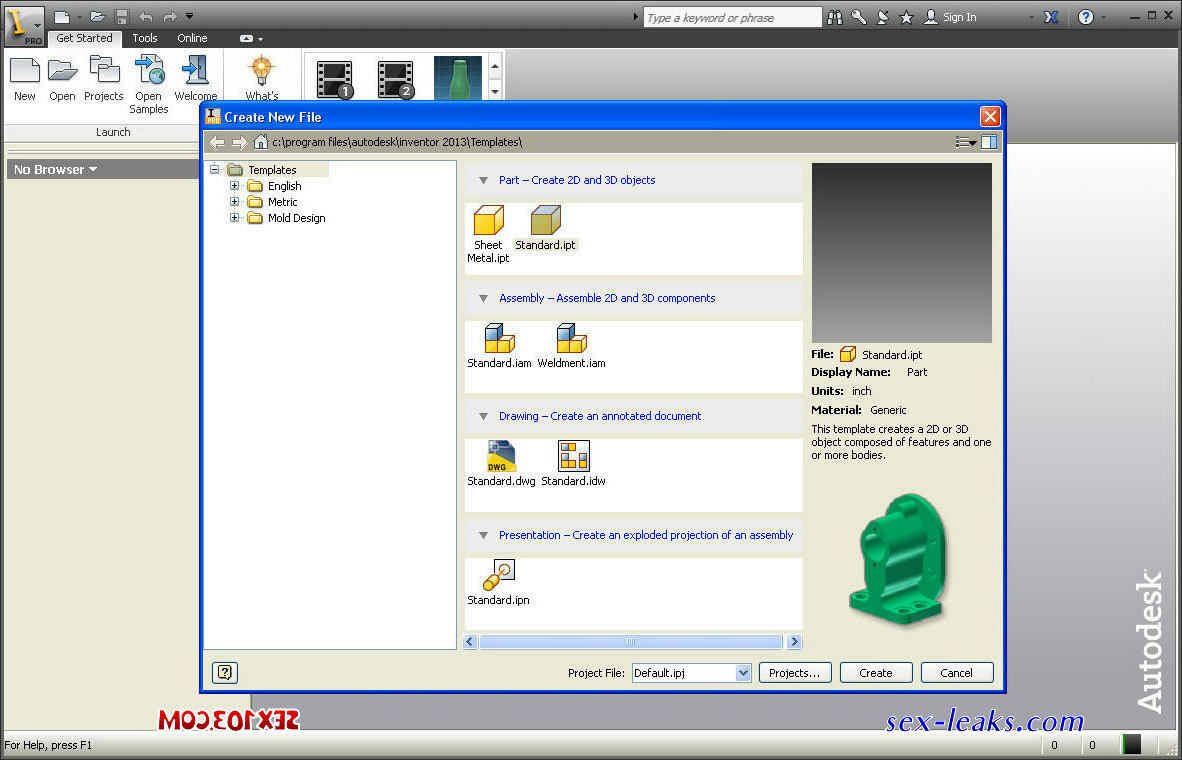Open the Help dropdown arrow
Screen dimensions: 1182x760
[x=1104, y=17]
